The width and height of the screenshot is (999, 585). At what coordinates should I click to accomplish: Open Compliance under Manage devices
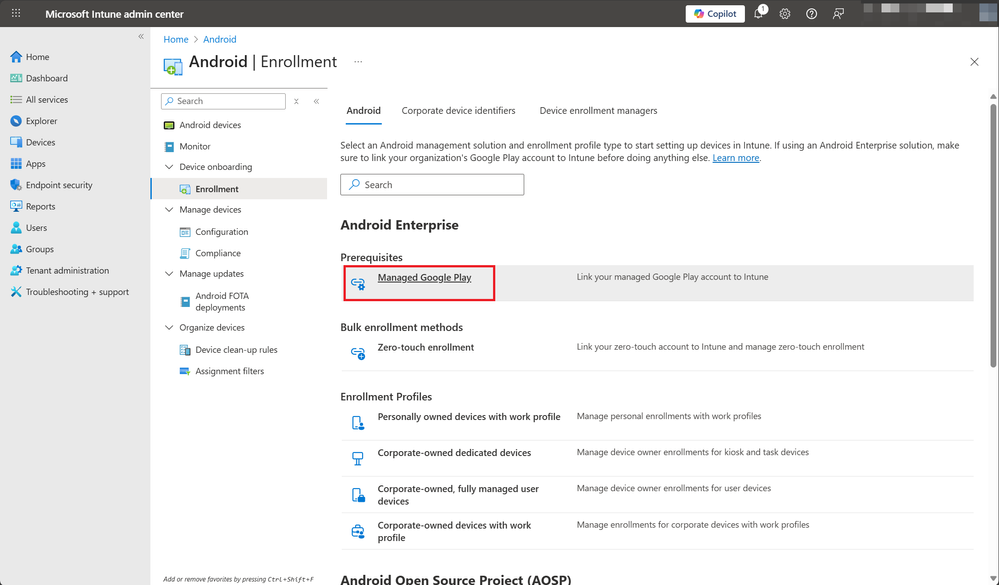coord(218,253)
